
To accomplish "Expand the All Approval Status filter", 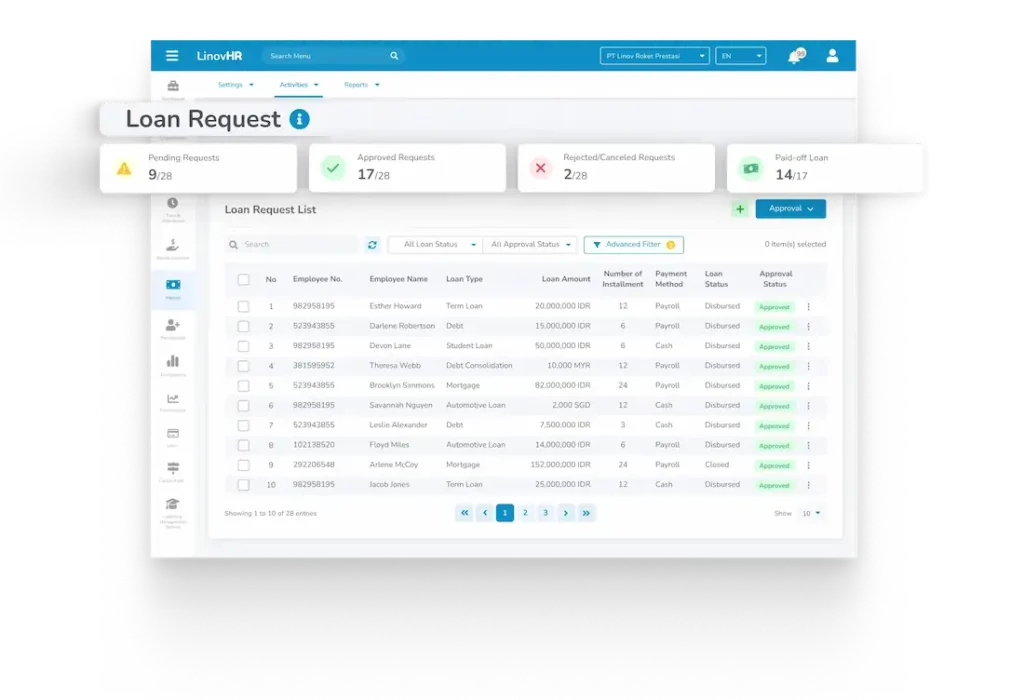I will 530,244.
